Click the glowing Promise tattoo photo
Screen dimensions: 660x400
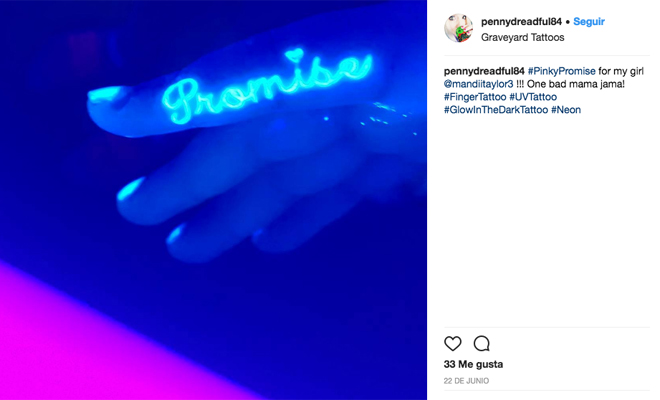pyautogui.click(x=213, y=200)
